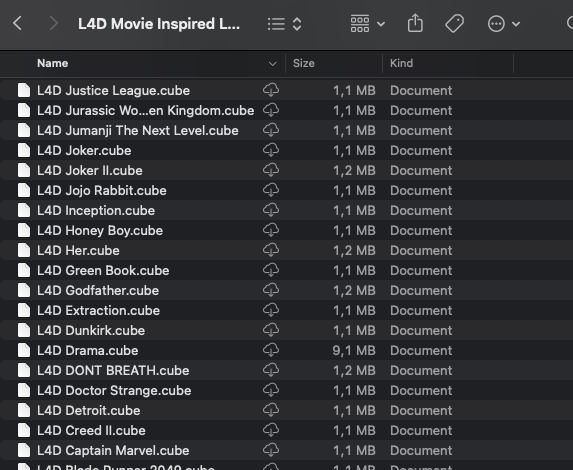Open the More actions ellipsis menu
The height and width of the screenshot is (470, 573).
coord(504,24)
